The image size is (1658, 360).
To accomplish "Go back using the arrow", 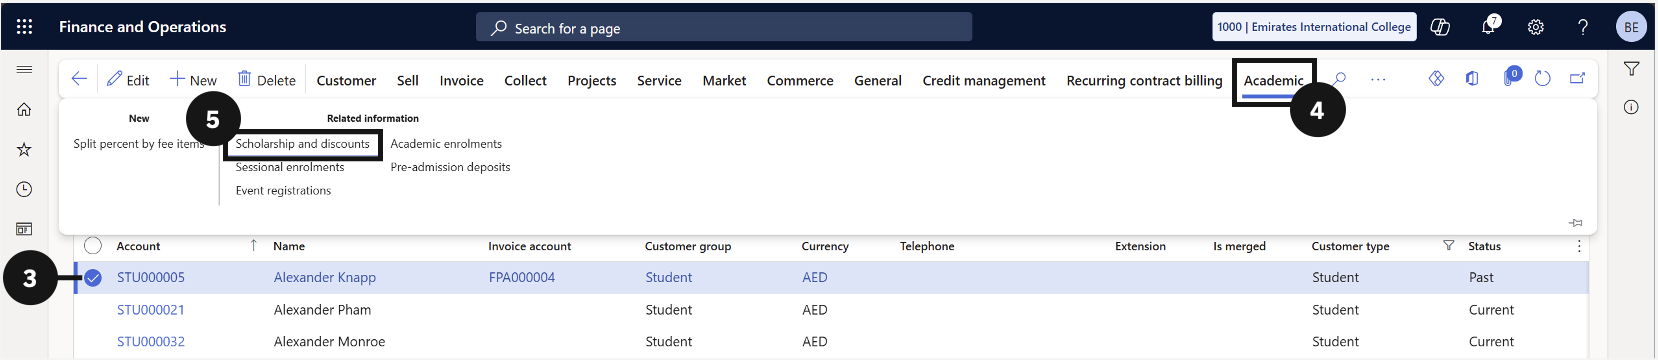I will (x=79, y=79).
